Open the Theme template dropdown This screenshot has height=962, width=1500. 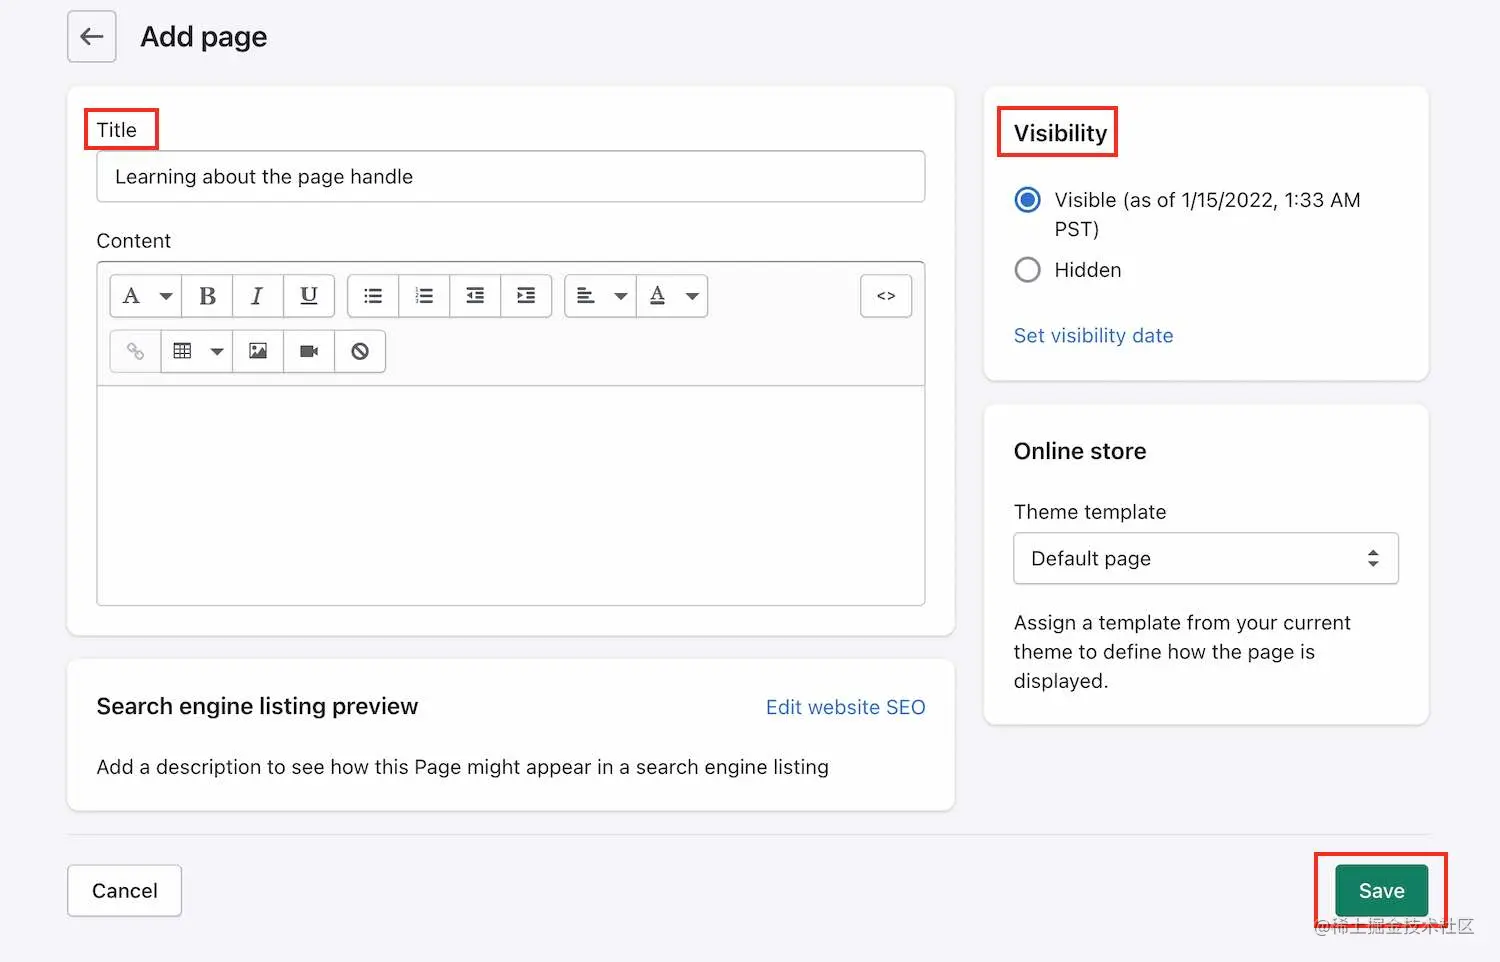(x=1206, y=558)
